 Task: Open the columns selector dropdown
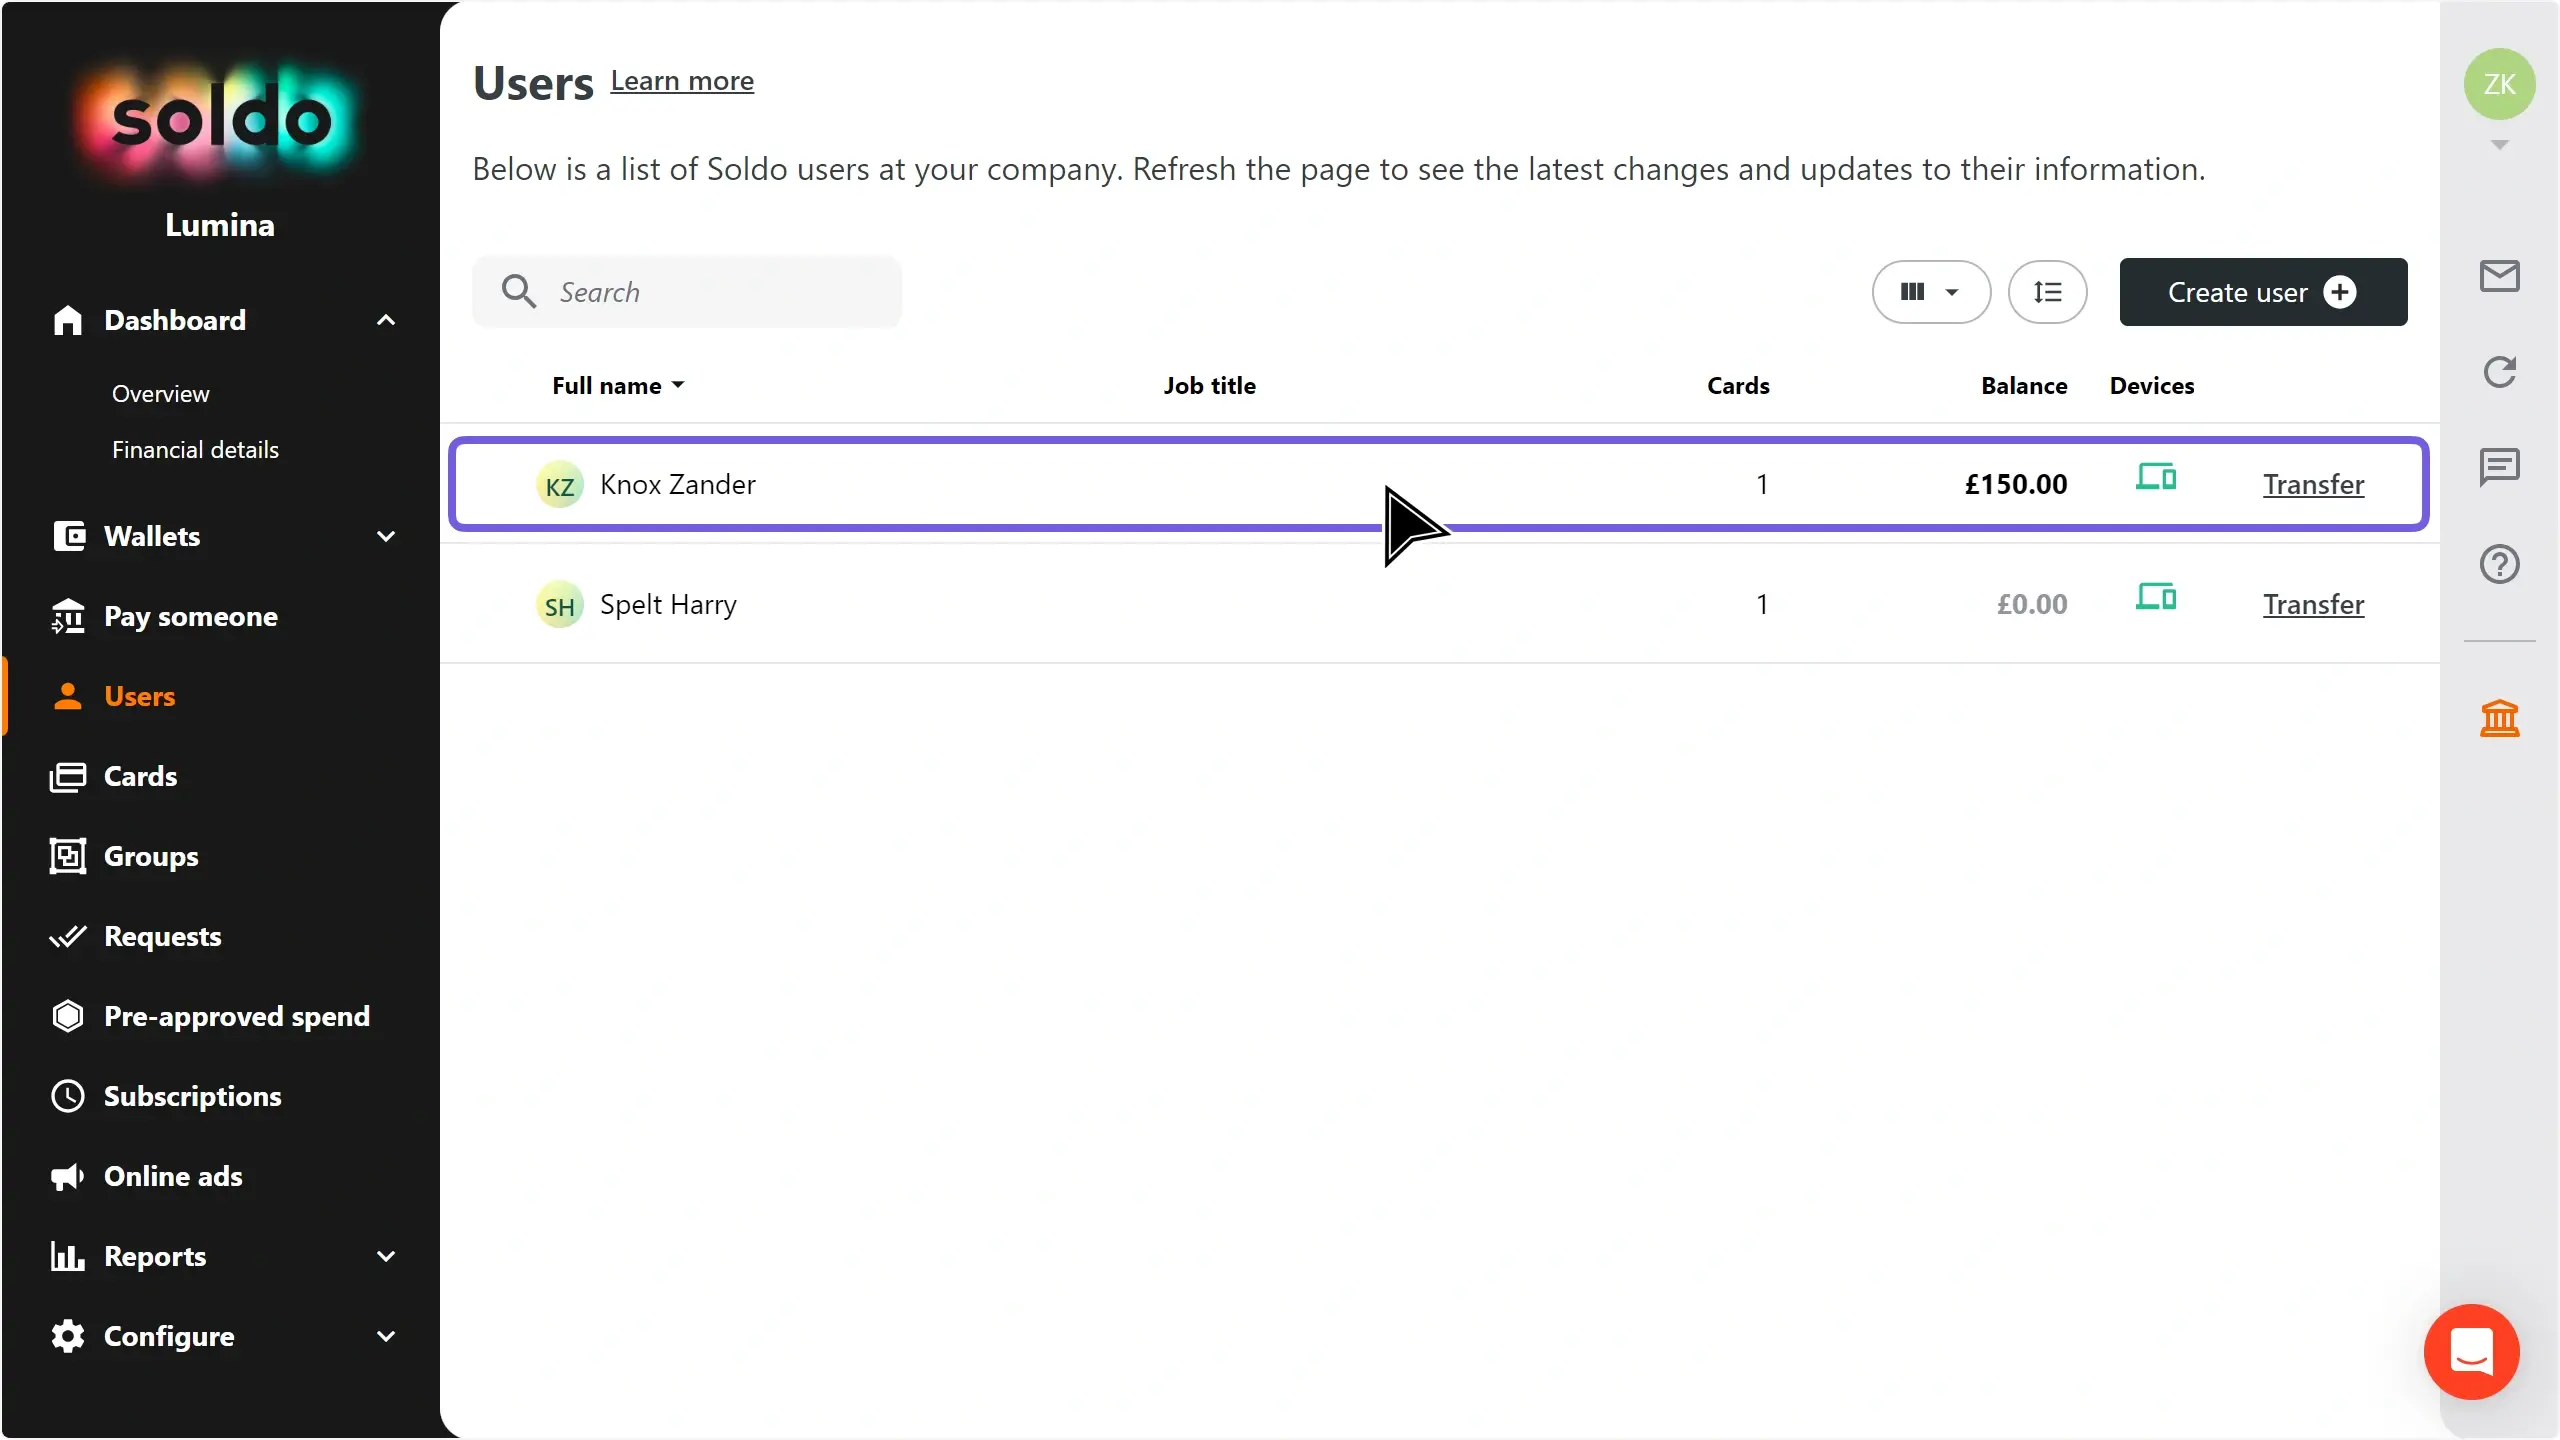tap(1930, 292)
